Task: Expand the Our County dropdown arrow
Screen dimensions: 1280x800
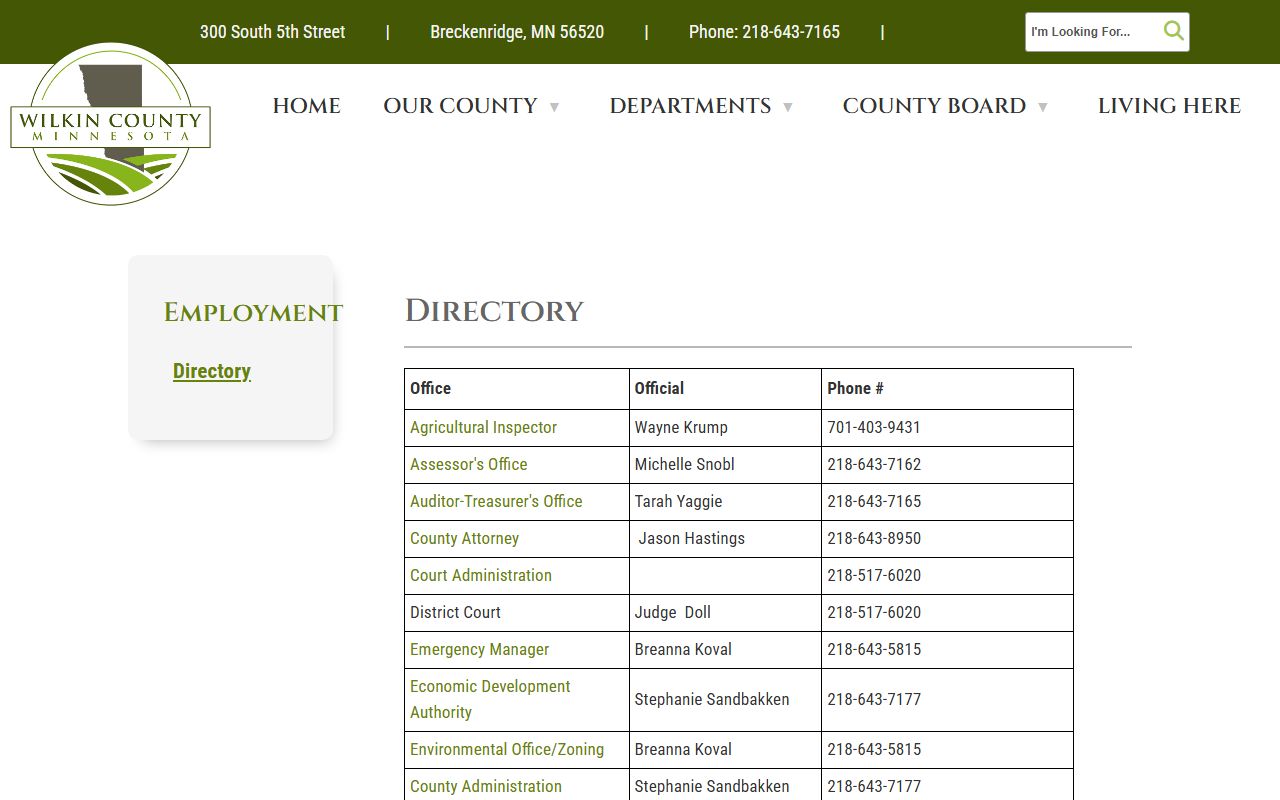Action: [x=554, y=107]
